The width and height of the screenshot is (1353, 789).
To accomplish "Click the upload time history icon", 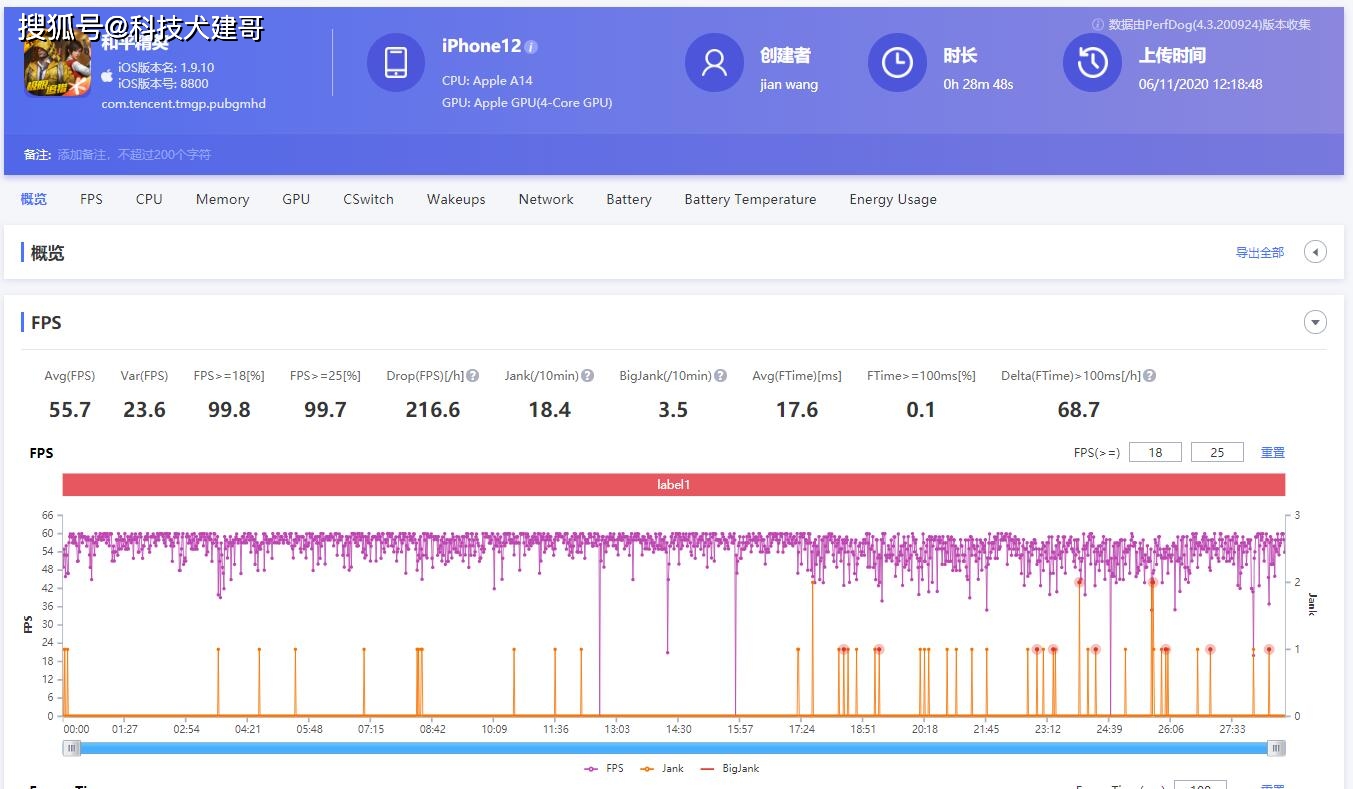I will tap(1092, 62).
